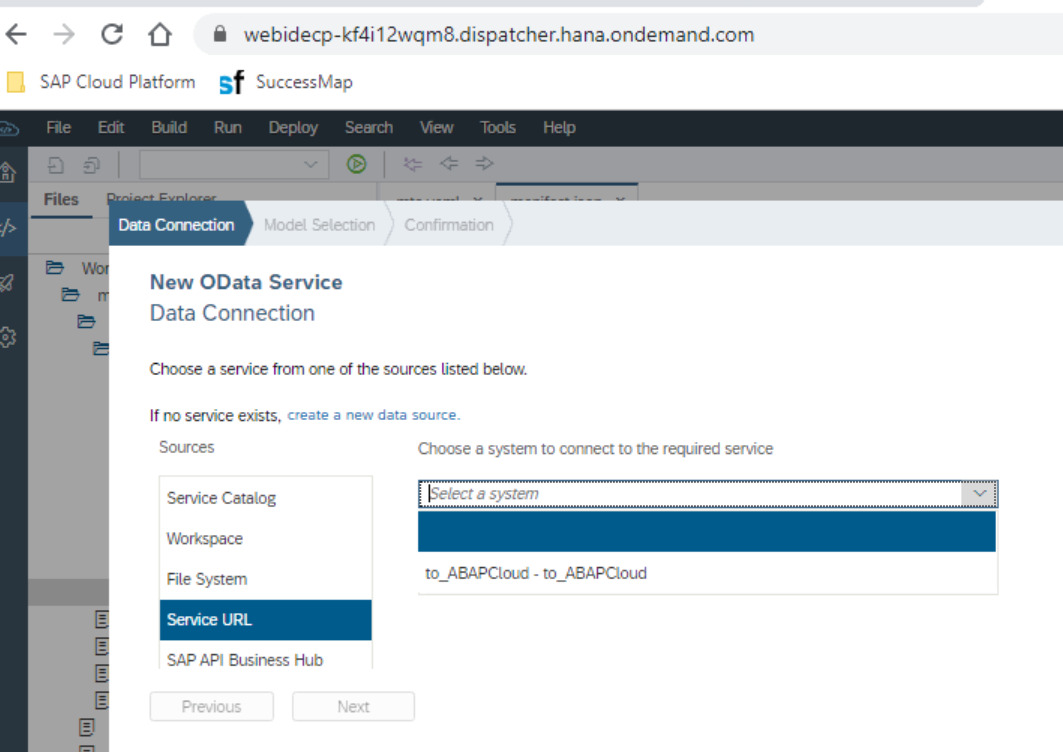Click the Web IDE logo icon
Image resolution: width=1063 pixels, height=752 pixels.
9,128
